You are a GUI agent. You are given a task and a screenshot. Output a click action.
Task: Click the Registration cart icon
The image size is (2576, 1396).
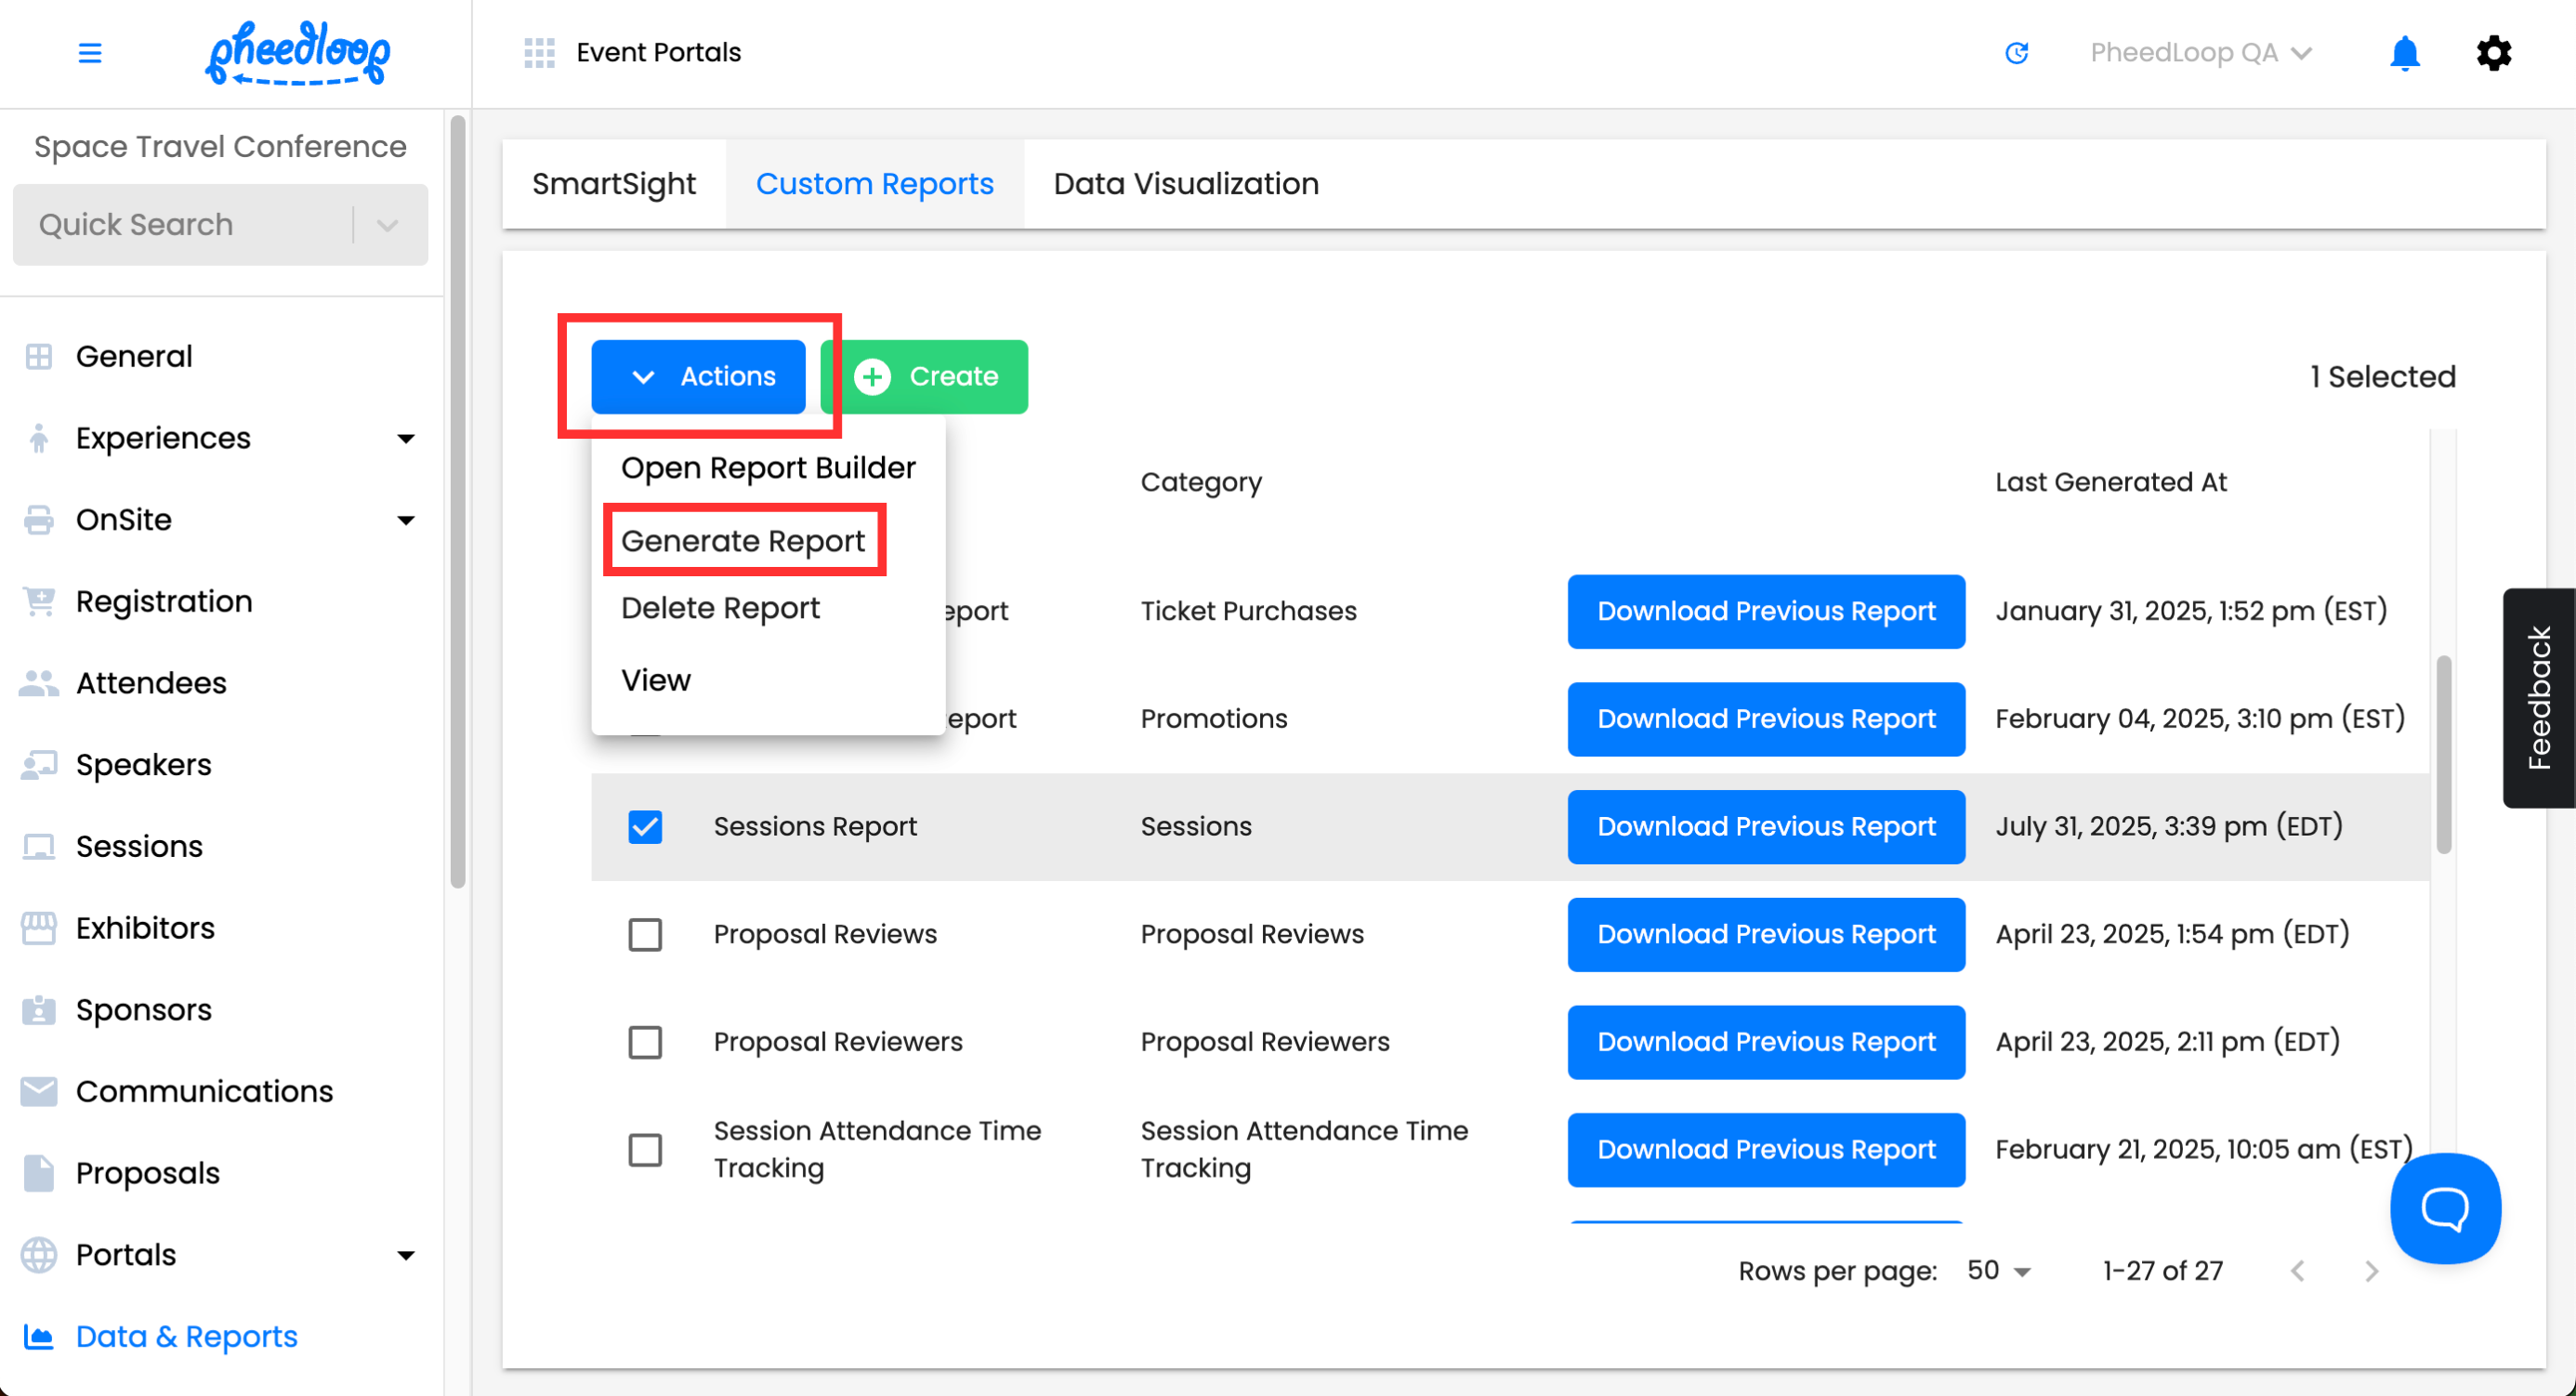coord(39,601)
